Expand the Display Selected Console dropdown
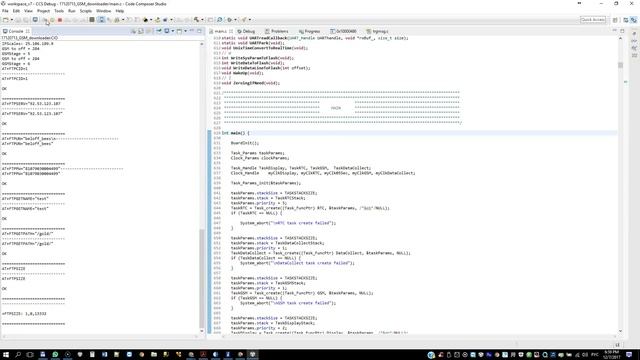This screenshot has height=360, width=640. coord(173,31)
